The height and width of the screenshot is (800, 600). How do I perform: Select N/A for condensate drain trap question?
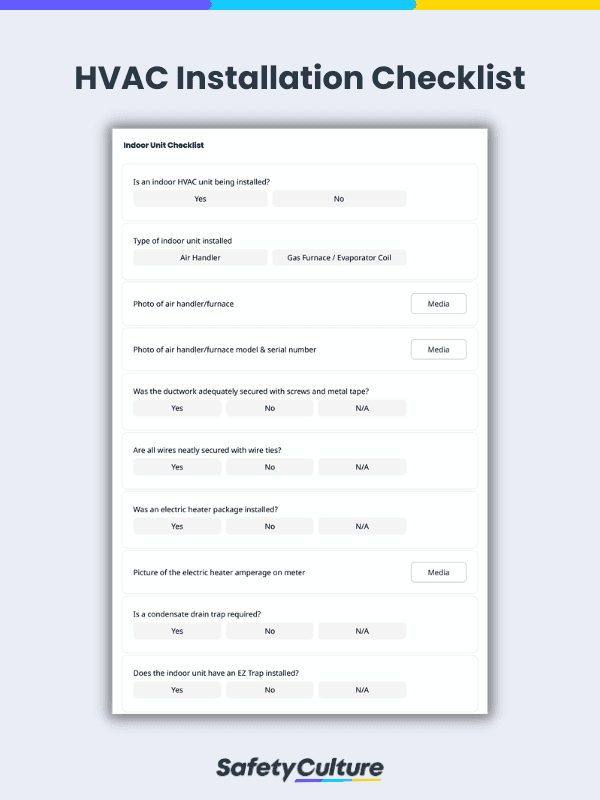coord(361,630)
